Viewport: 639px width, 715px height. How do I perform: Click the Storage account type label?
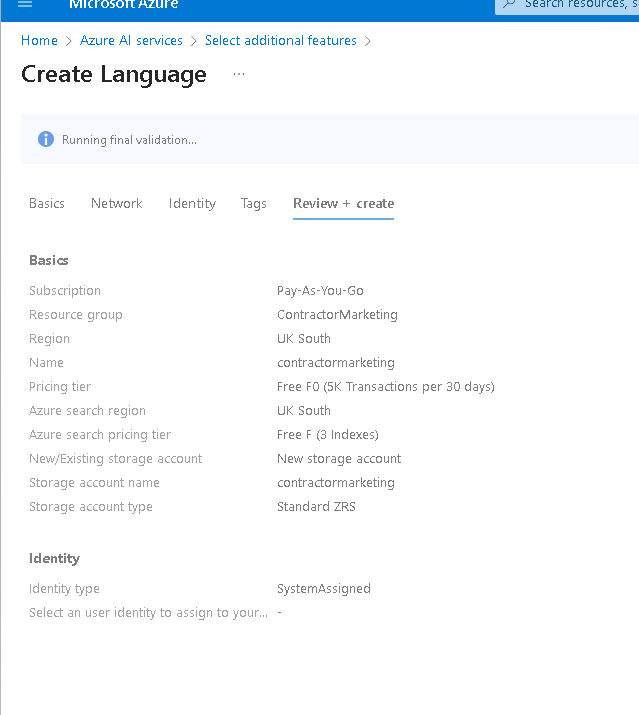point(91,507)
